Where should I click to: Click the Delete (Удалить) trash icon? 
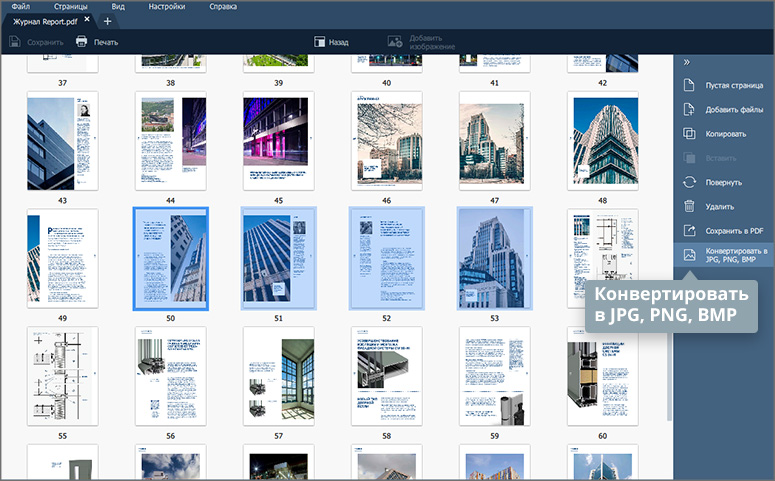pos(689,206)
